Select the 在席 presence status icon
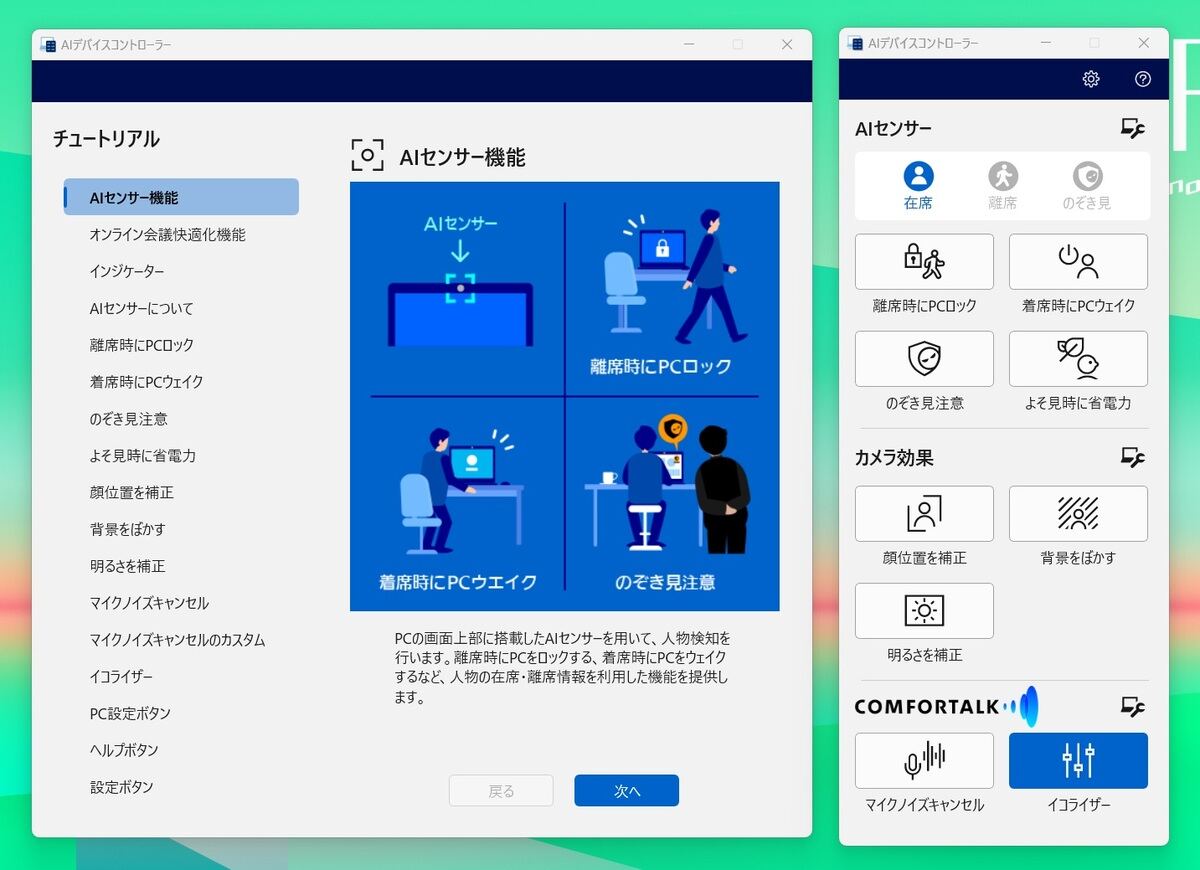 click(x=918, y=186)
